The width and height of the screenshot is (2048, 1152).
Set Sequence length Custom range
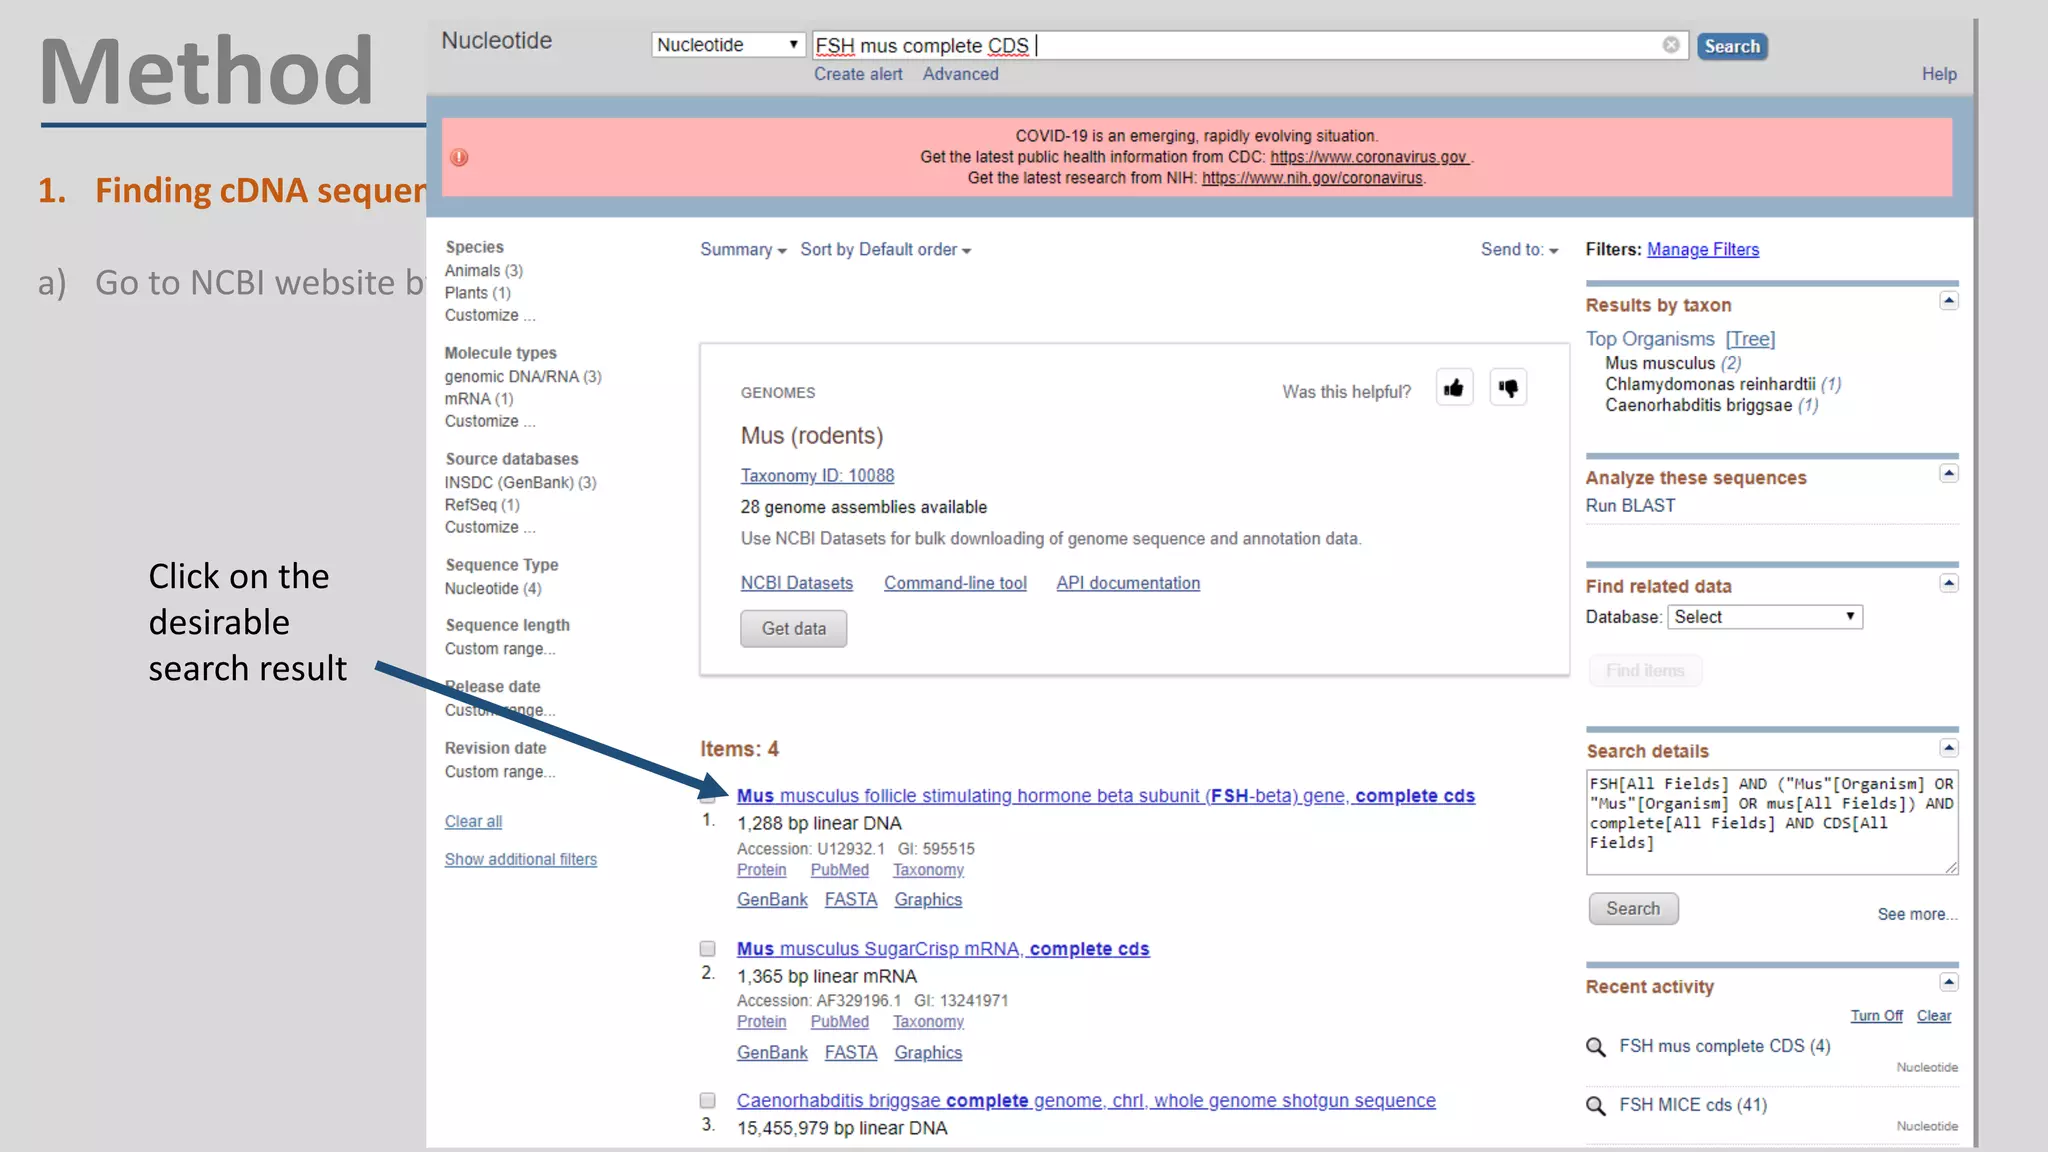click(500, 649)
